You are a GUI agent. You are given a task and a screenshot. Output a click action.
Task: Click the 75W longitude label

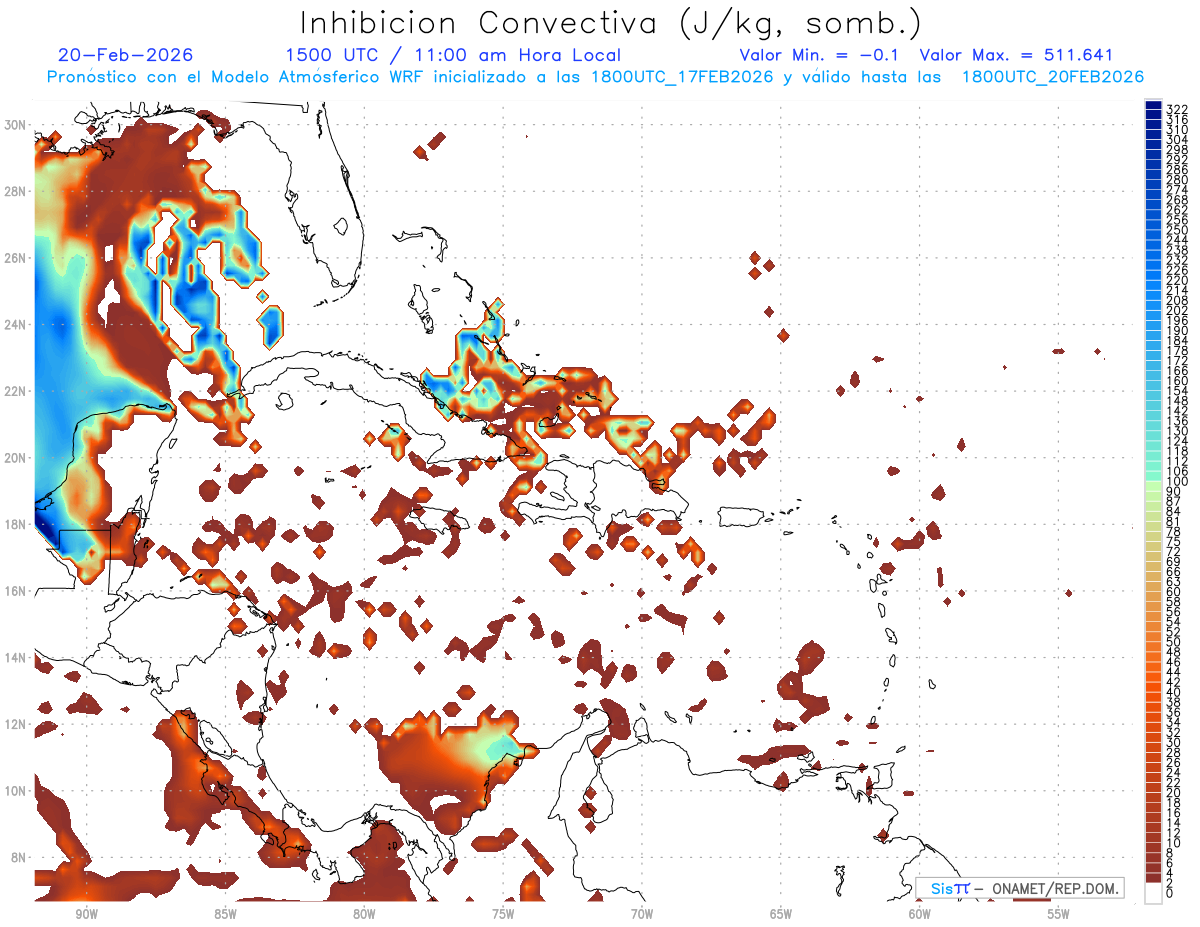pos(503,914)
